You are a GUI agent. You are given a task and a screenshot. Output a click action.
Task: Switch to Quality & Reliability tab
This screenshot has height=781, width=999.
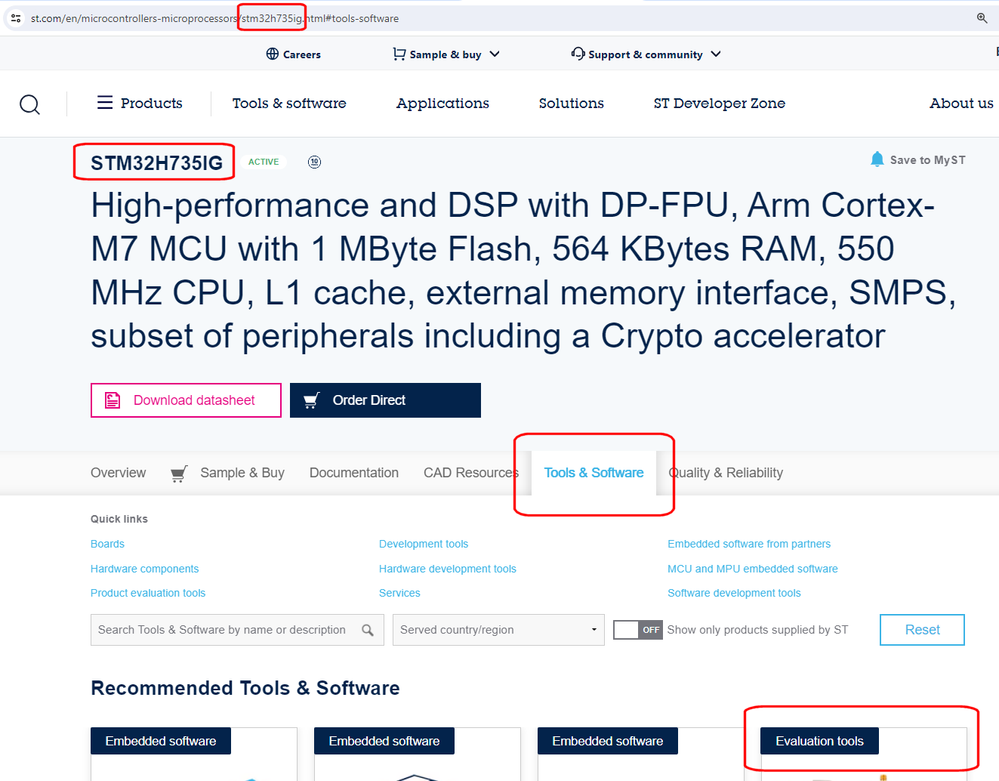tap(726, 473)
